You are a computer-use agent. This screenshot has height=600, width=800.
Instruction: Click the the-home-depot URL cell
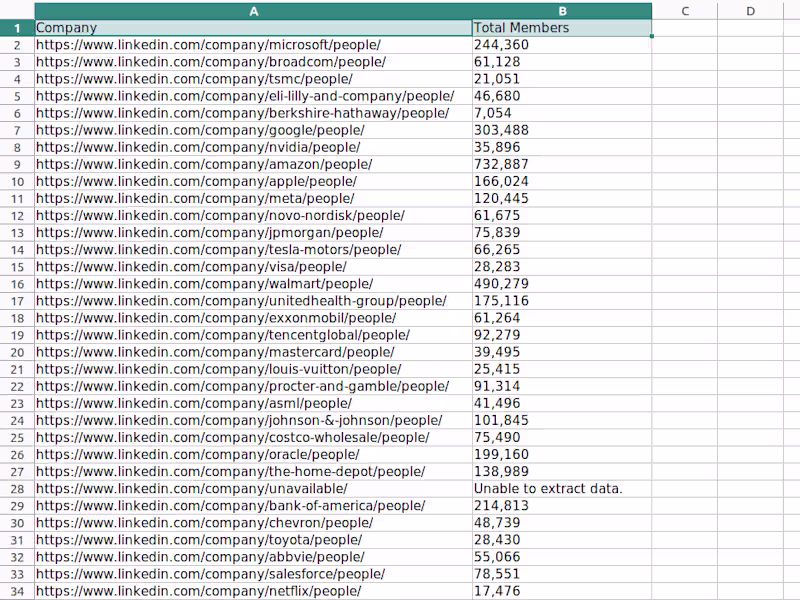(254, 472)
